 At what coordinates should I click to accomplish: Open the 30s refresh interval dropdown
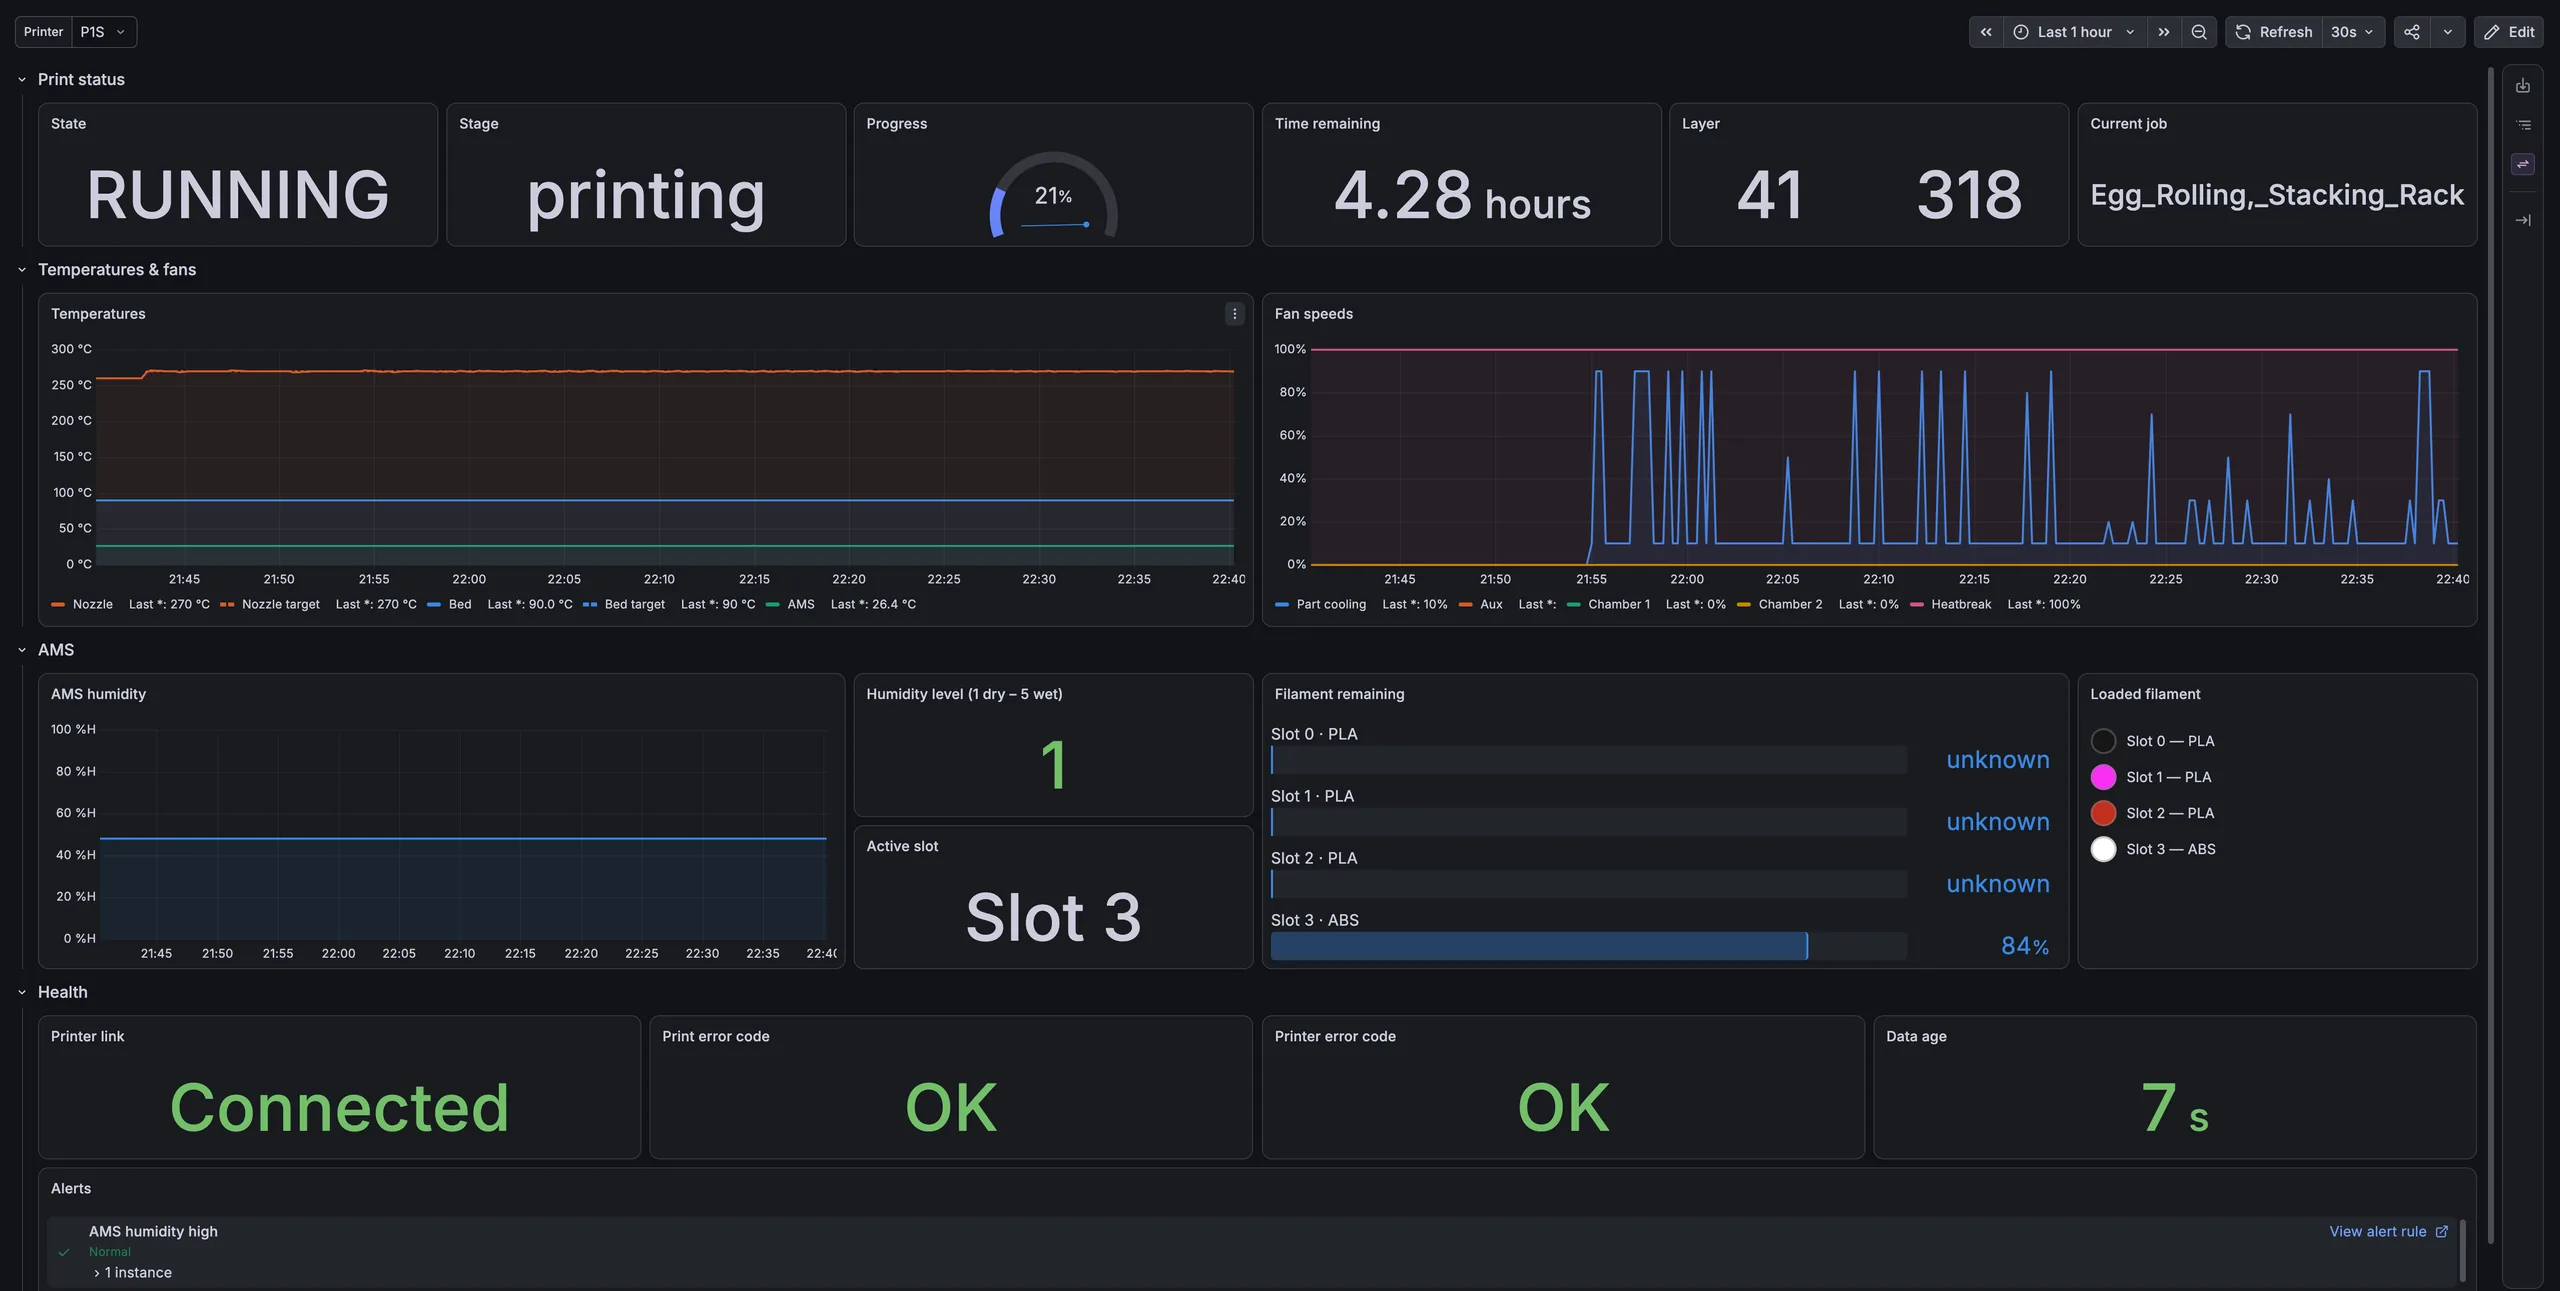click(x=2352, y=32)
